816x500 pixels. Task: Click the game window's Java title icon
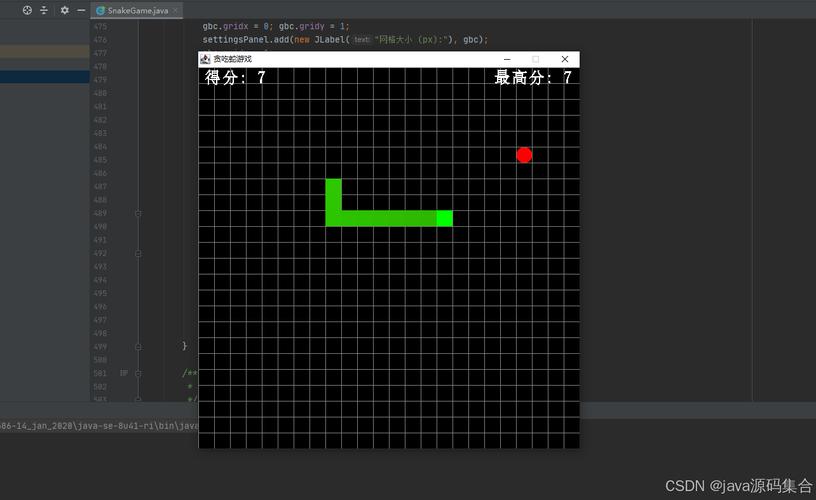coord(205,59)
